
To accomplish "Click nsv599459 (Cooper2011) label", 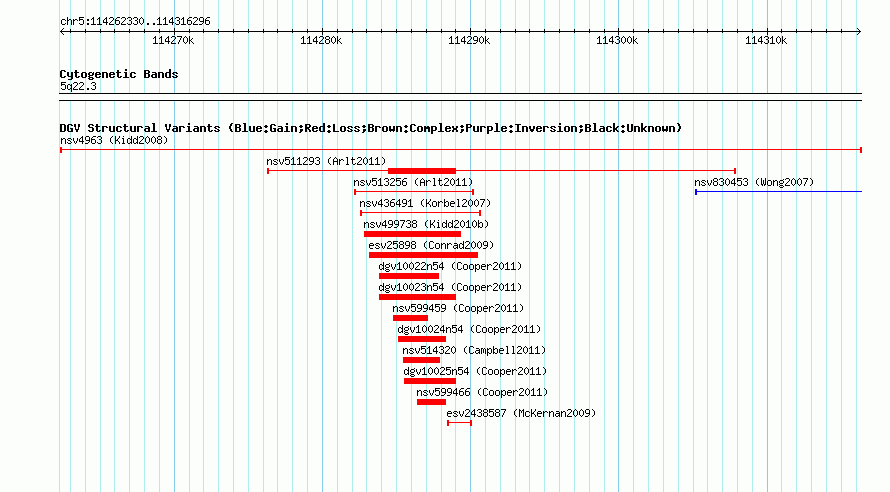I will pos(457,308).
